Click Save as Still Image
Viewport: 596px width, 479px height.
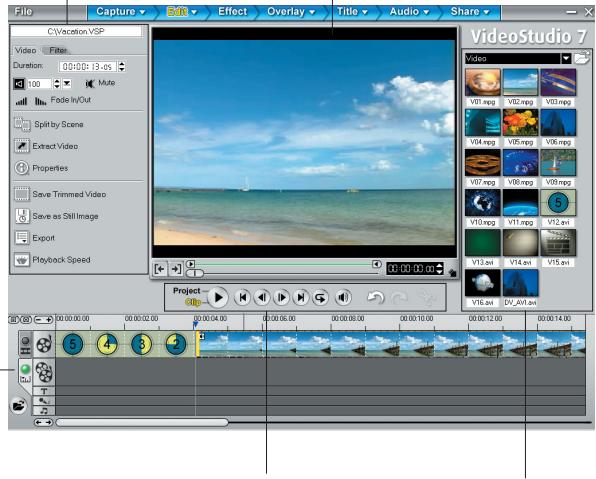click(56, 216)
